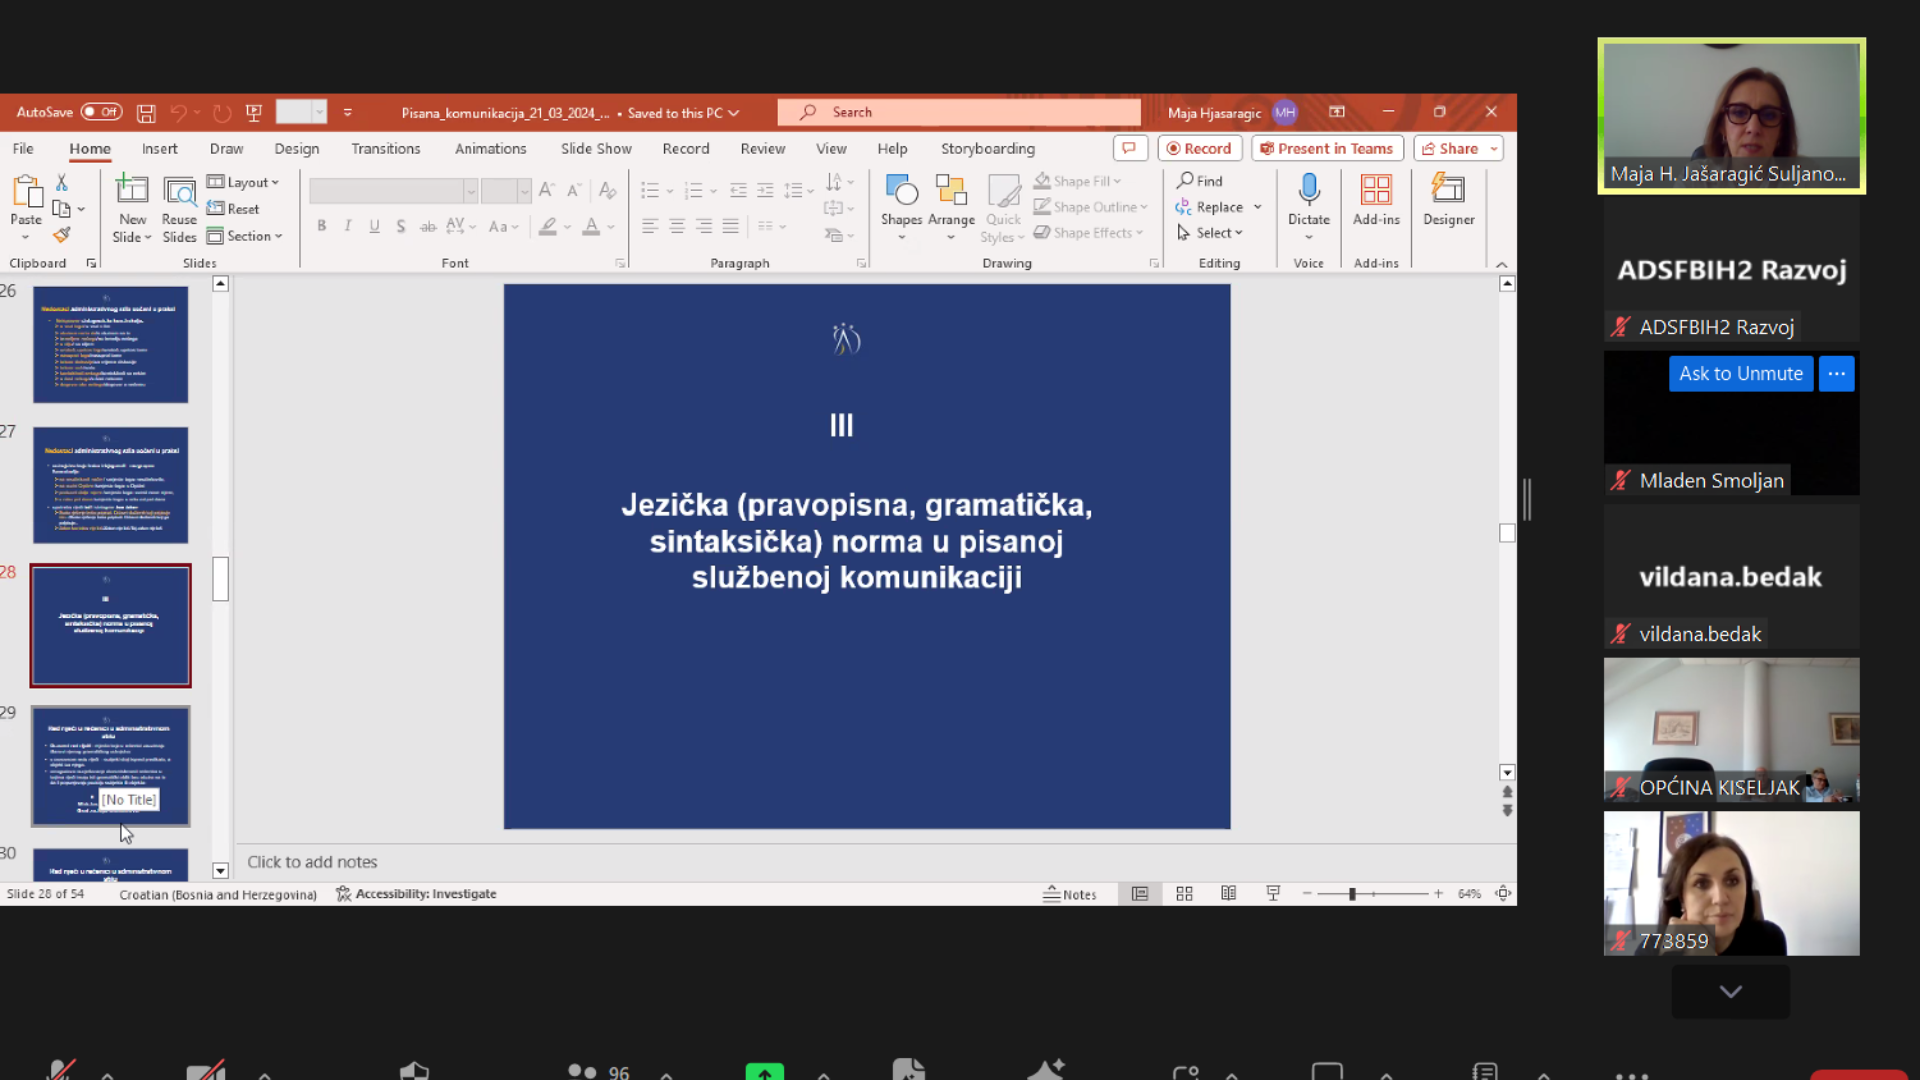1920x1080 pixels.
Task: Open the font size dropdown
Action: (524, 190)
